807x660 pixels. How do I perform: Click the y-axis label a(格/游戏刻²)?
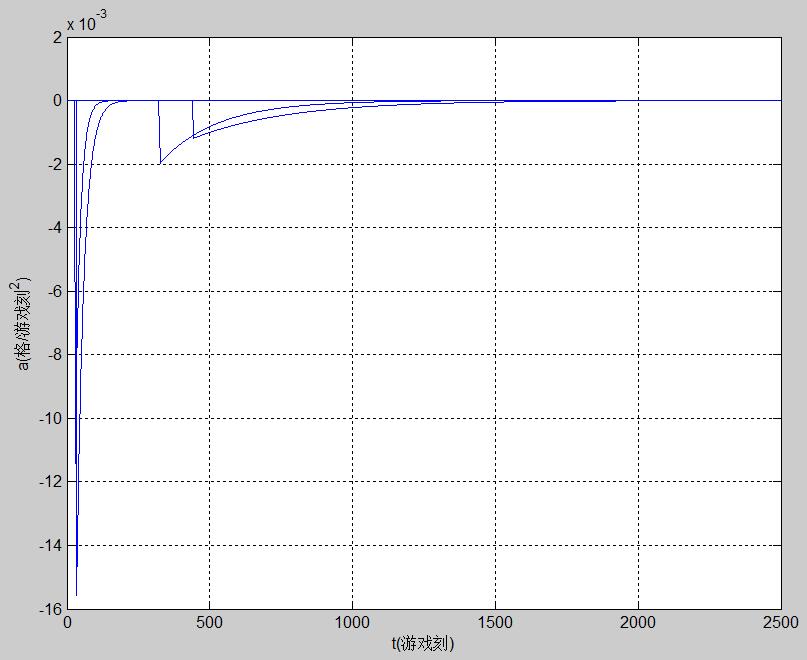[x=22, y=323]
